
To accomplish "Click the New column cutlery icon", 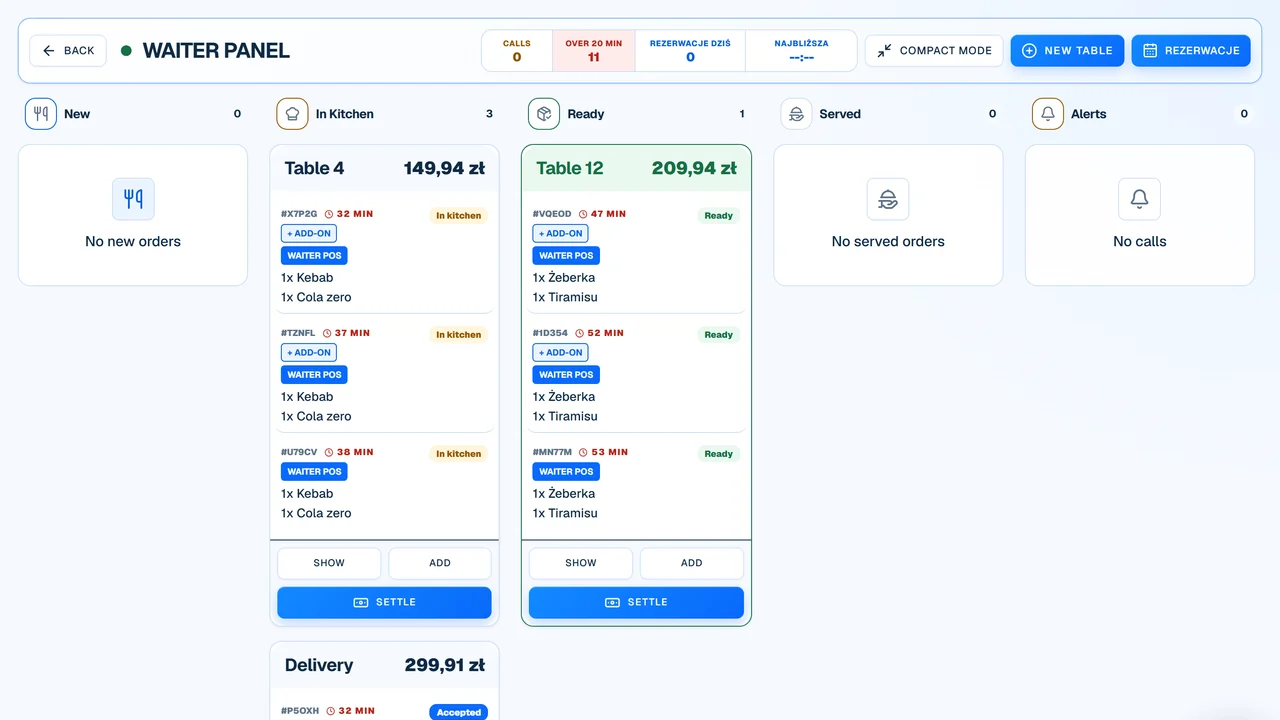I will point(41,114).
